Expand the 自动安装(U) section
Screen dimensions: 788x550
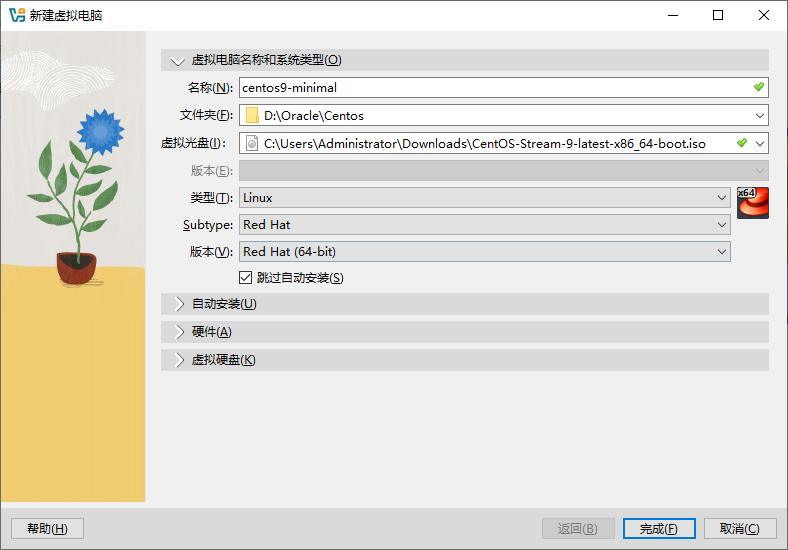pyautogui.click(x=465, y=304)
